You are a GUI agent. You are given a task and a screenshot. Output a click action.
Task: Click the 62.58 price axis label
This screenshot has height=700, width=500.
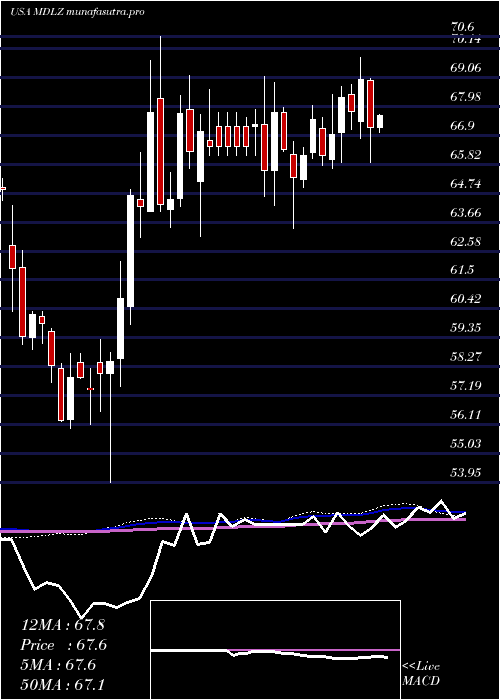[467, 242]
